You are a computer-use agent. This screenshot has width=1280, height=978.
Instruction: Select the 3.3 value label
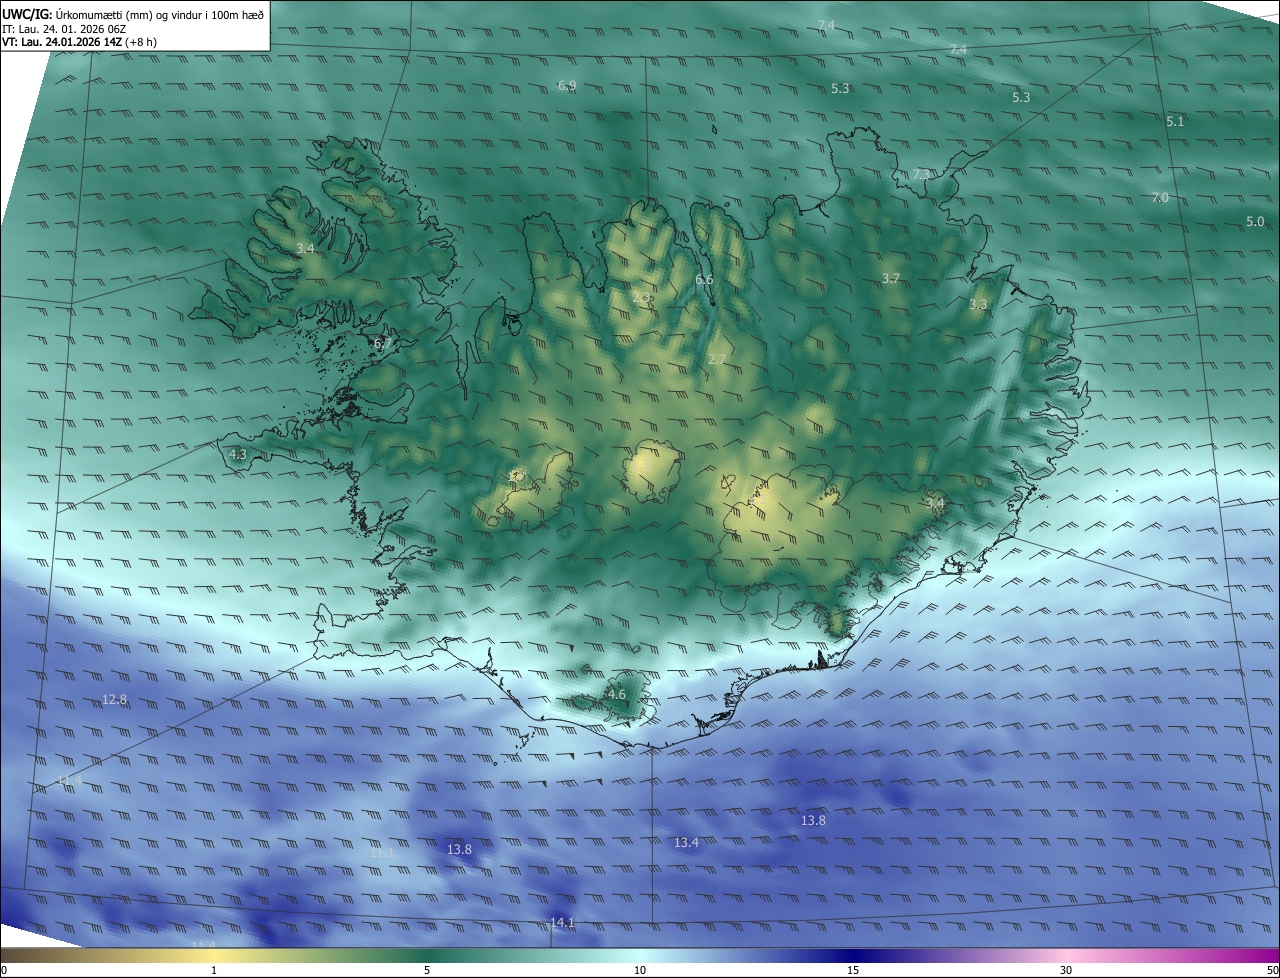point(978,304)
